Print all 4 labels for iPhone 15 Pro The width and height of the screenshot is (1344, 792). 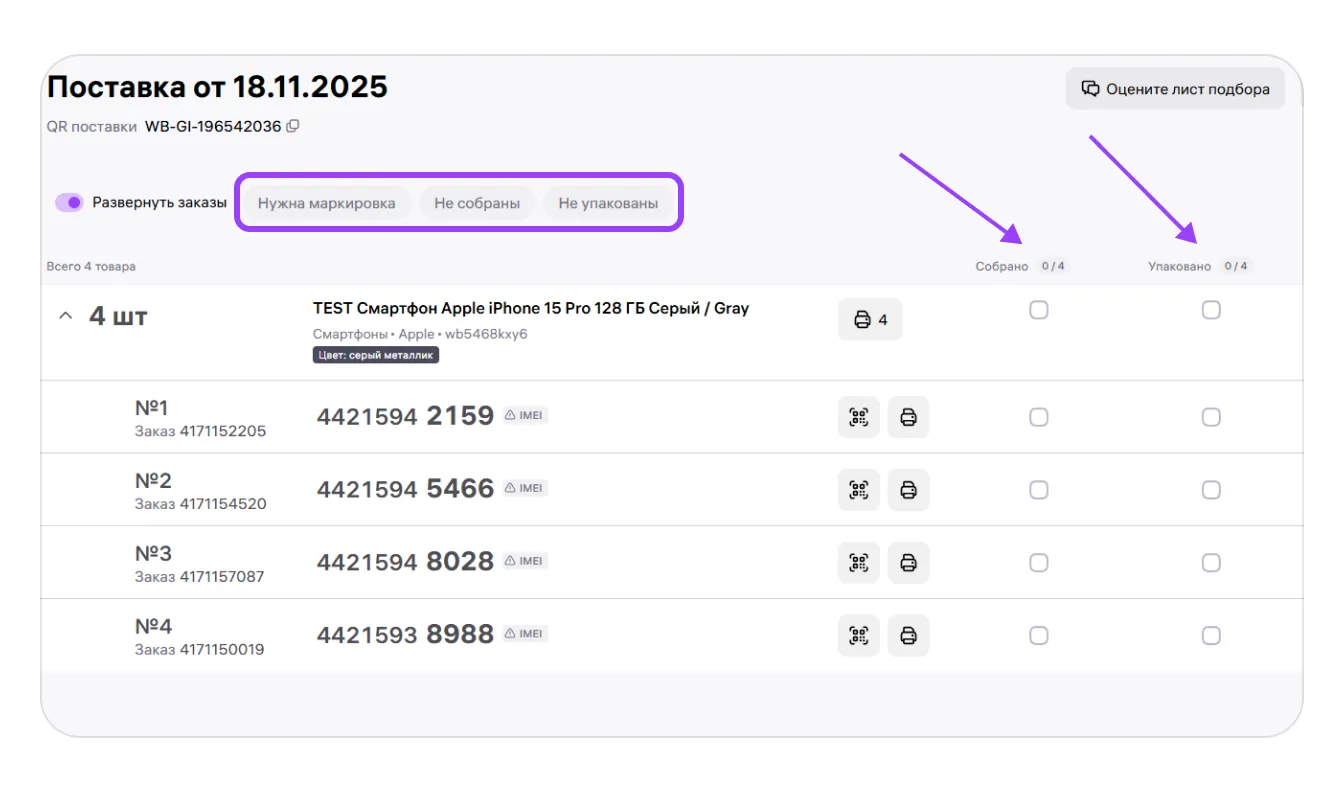coord(870,320)
